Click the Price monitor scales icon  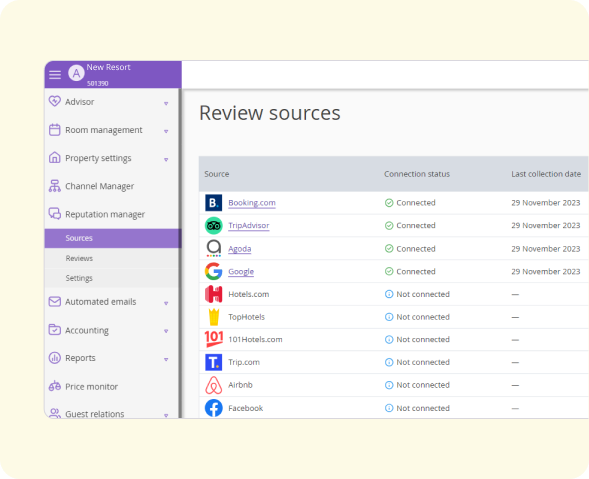pos(54,386)
